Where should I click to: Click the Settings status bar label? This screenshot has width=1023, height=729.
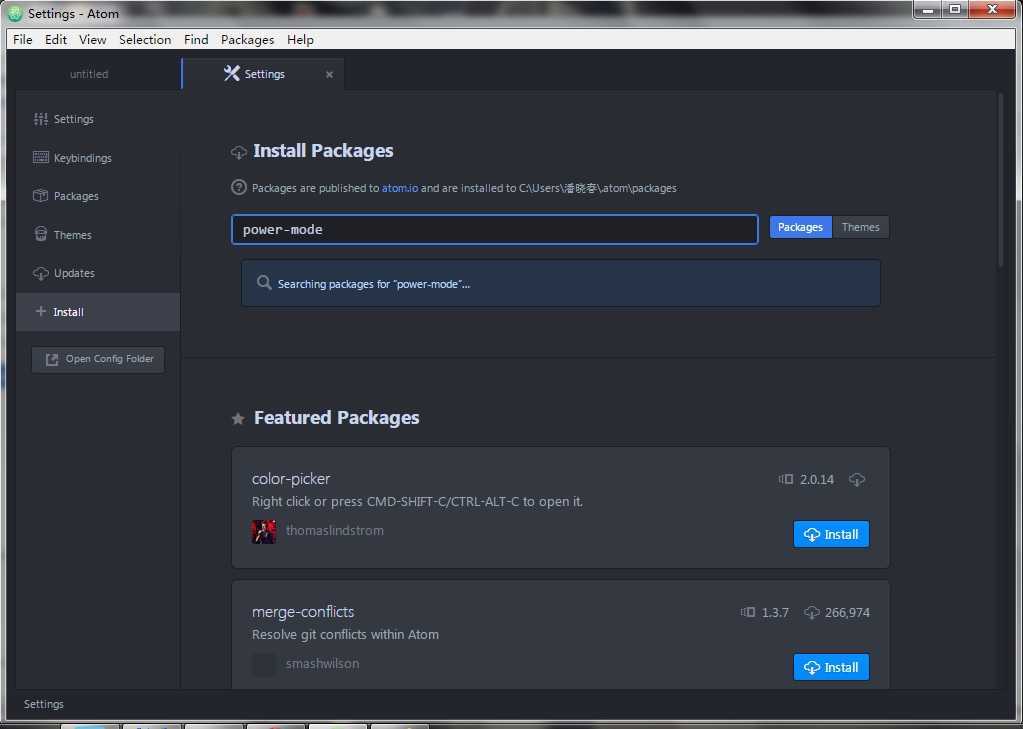click(44, 704)
